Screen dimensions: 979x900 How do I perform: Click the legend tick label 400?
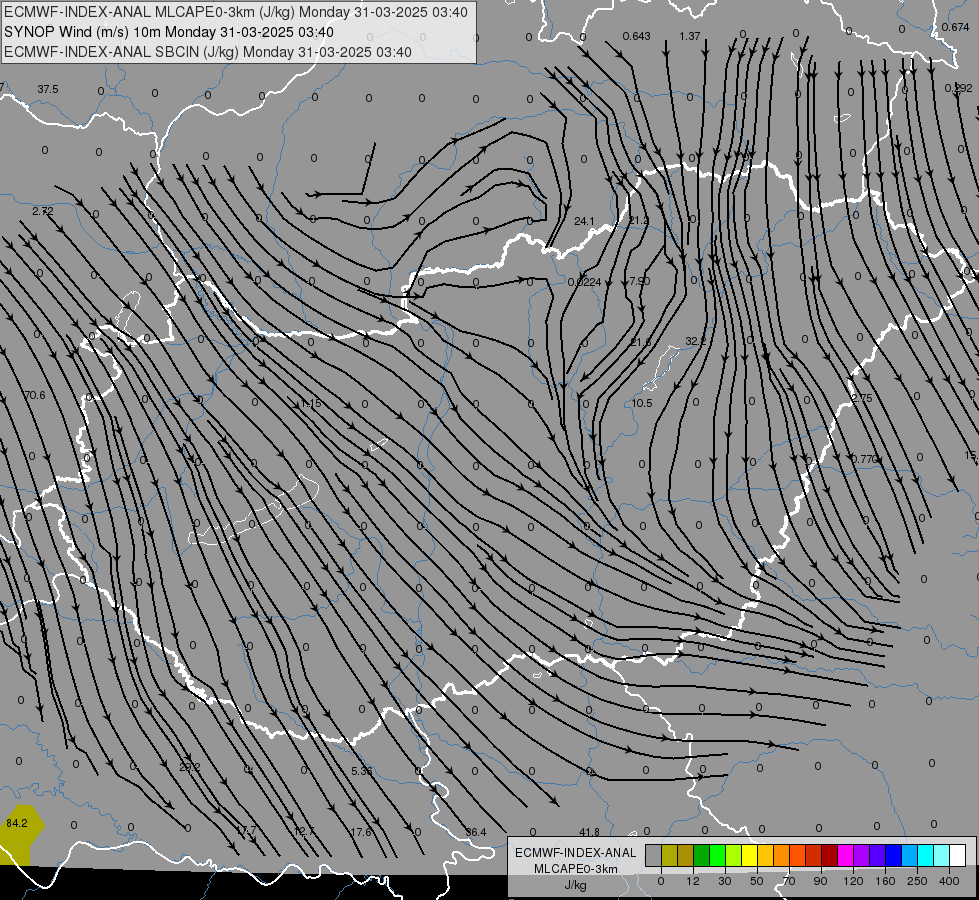coord(949,881)
